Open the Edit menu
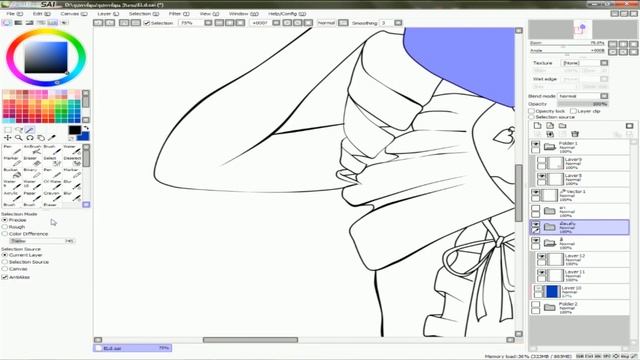640x360 pixels. point(41,13)
